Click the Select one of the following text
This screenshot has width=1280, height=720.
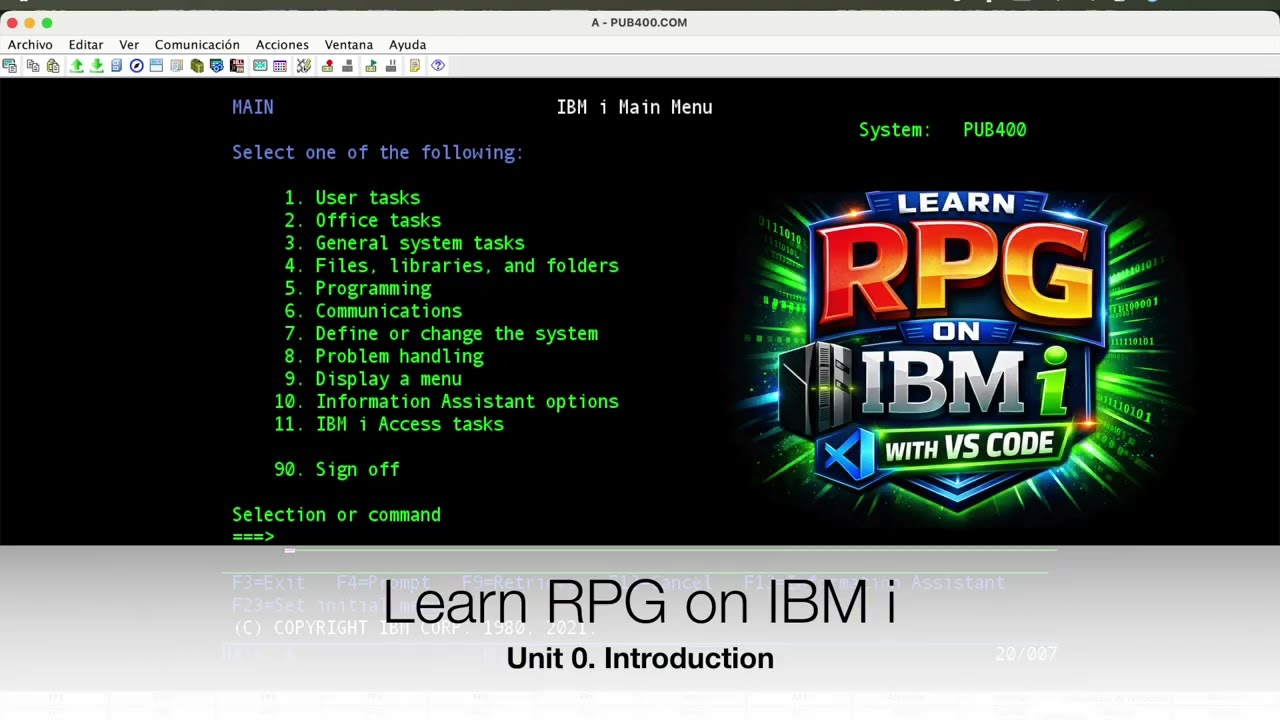click(378, 153)
